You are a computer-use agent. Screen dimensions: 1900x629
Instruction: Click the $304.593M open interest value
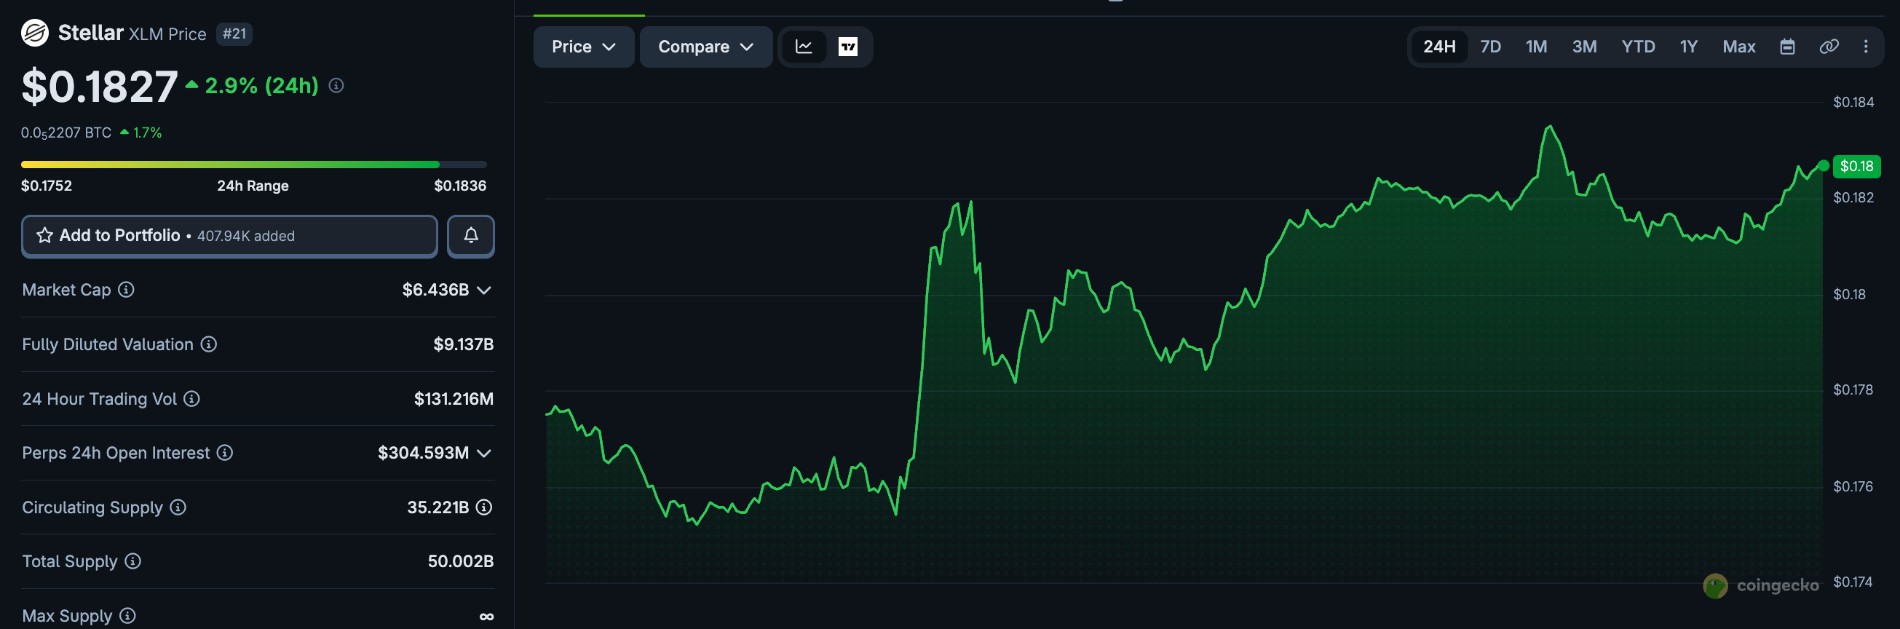pyautogui.click(x=423, y=453)
